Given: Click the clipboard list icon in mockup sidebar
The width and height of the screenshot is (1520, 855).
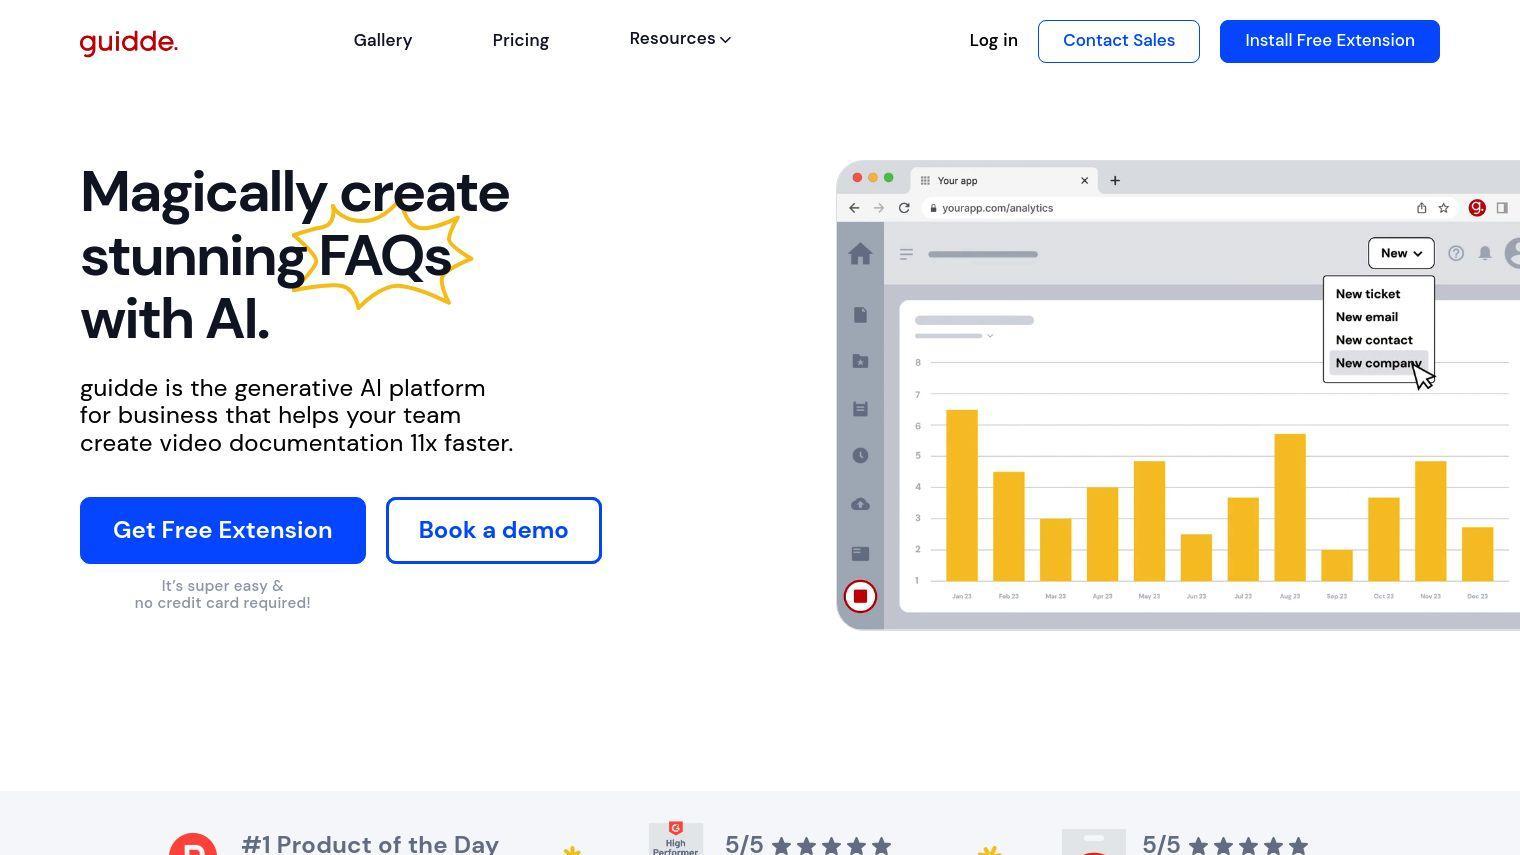Looking at the screenshot, I should click(x=860, y=409).
